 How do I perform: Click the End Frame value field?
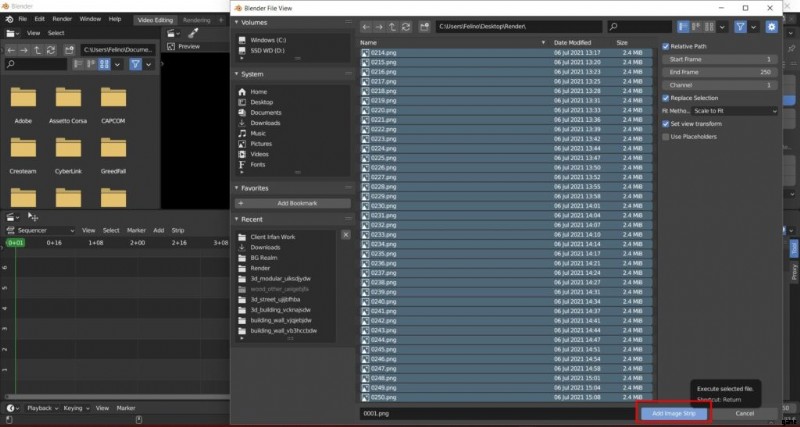(720, 72)
